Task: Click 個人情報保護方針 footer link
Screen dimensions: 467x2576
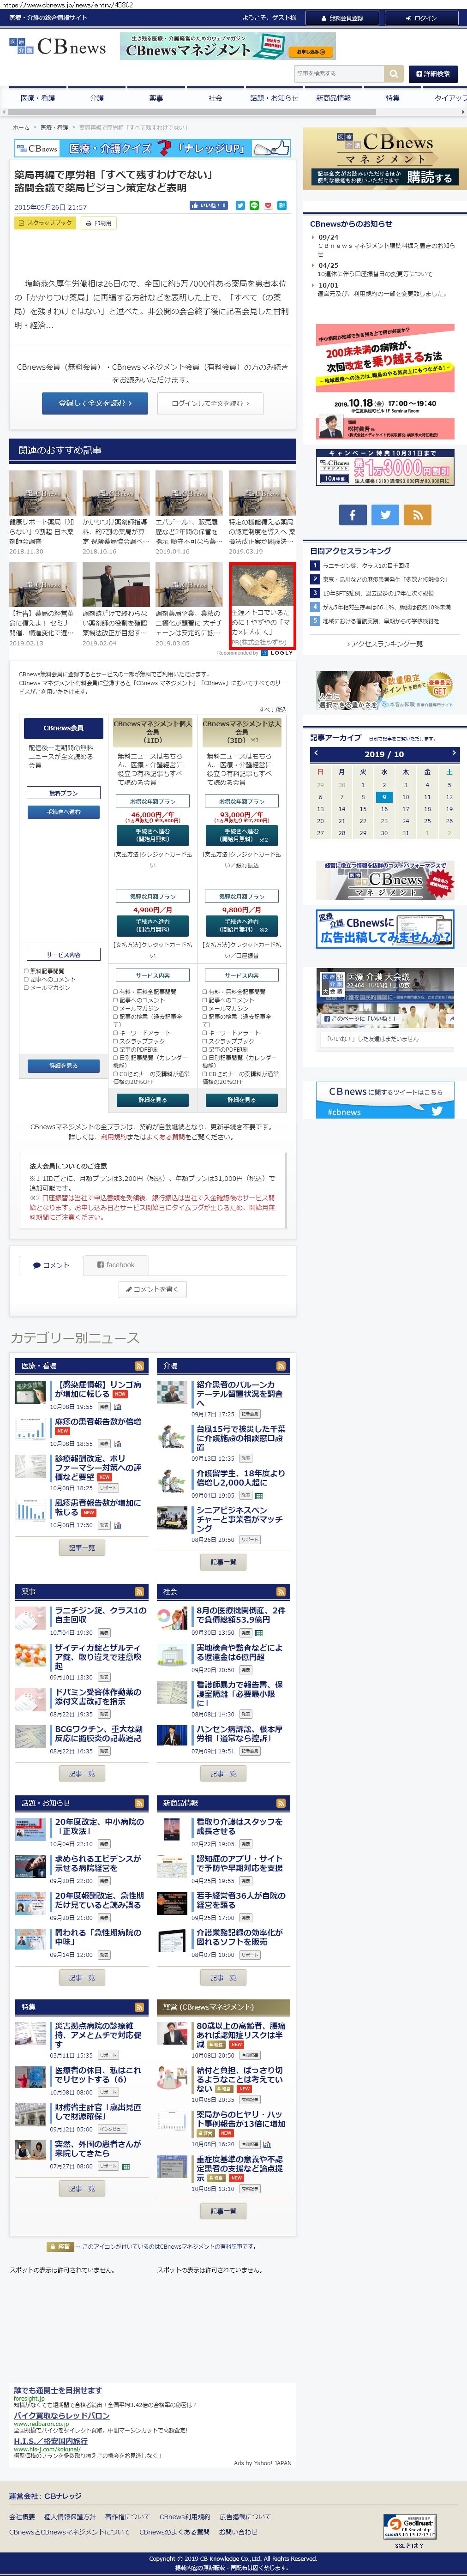Action: pyautogui.click(x=70, y=2517)
